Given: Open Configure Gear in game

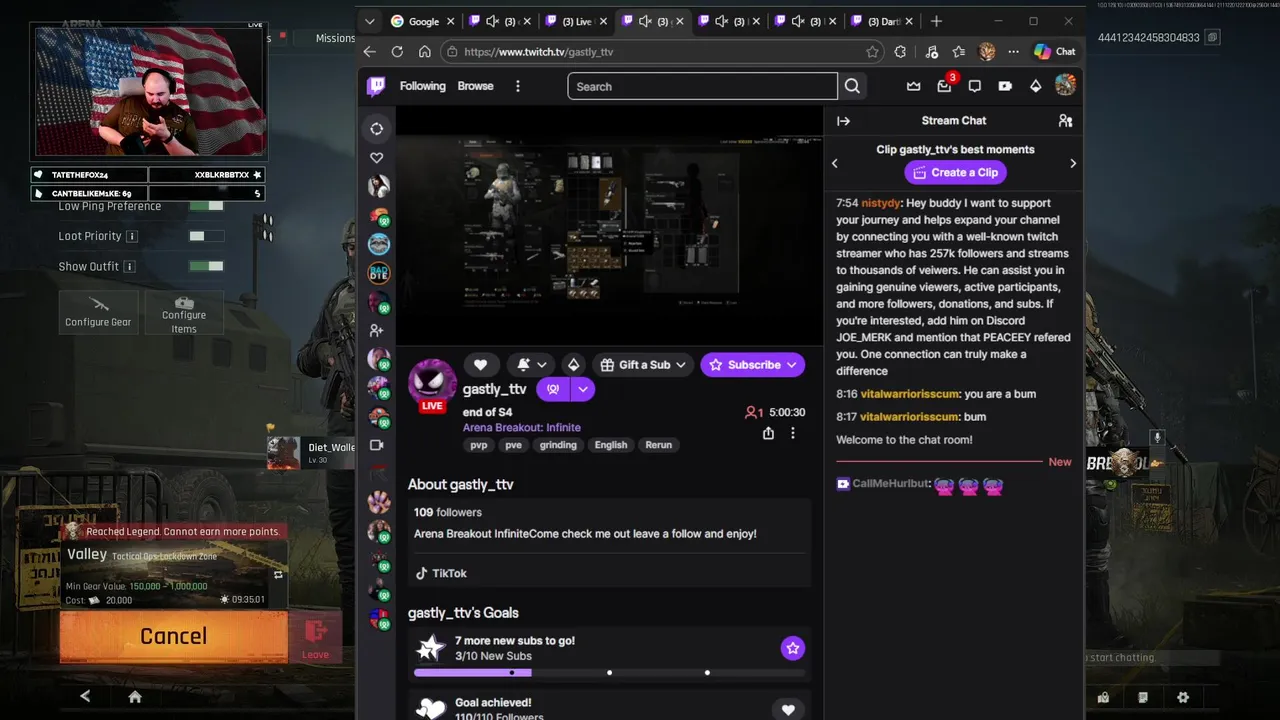Looking at the screenshot, I should (98, 312).
